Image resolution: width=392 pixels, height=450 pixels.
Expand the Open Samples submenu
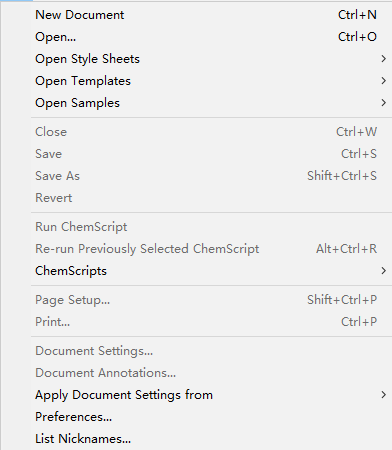point(211,103)
